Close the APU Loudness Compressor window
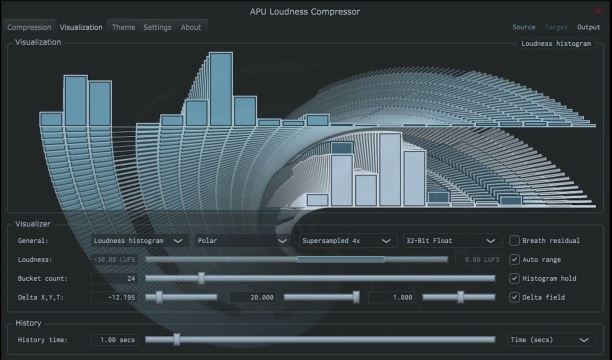Image resolution: width=612 pixels, height=360 pixels. pyautogui.click(x=598, y=11)
